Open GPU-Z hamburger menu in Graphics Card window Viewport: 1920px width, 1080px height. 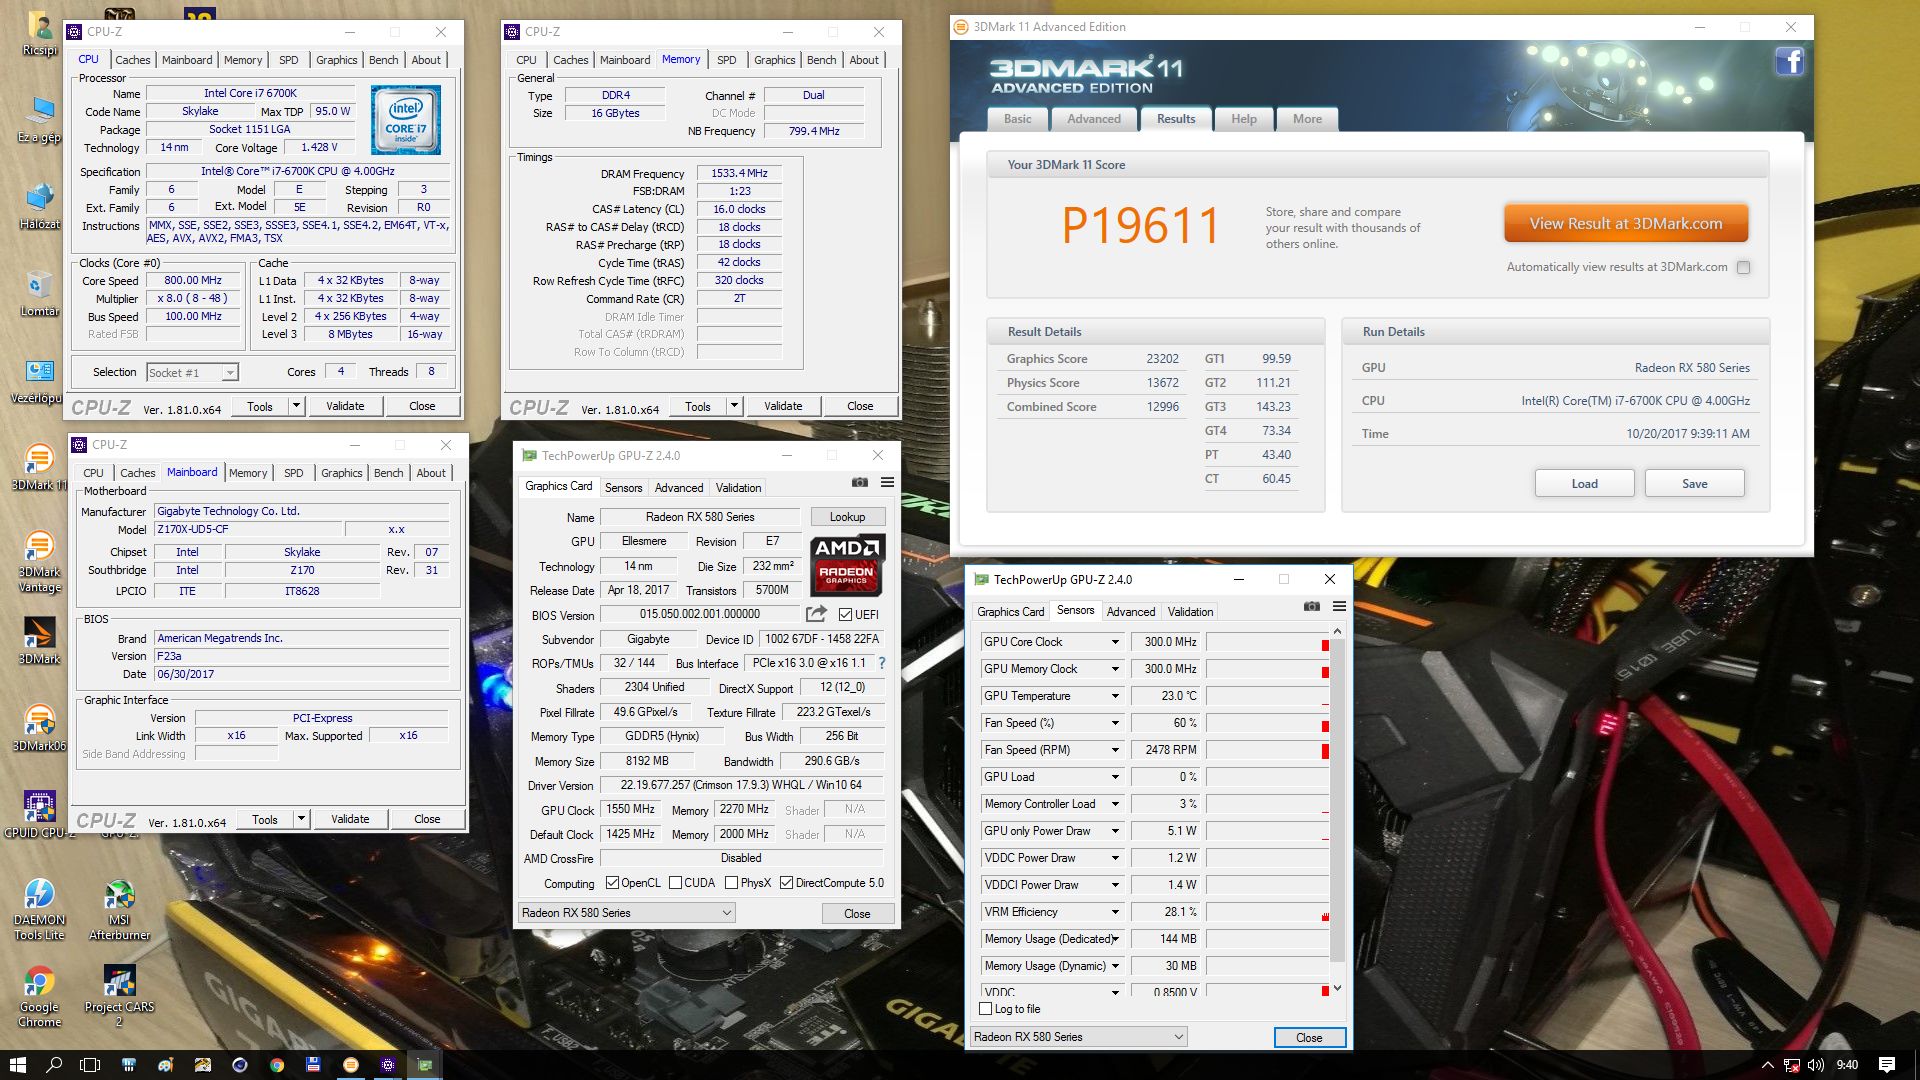pos(887,483)
